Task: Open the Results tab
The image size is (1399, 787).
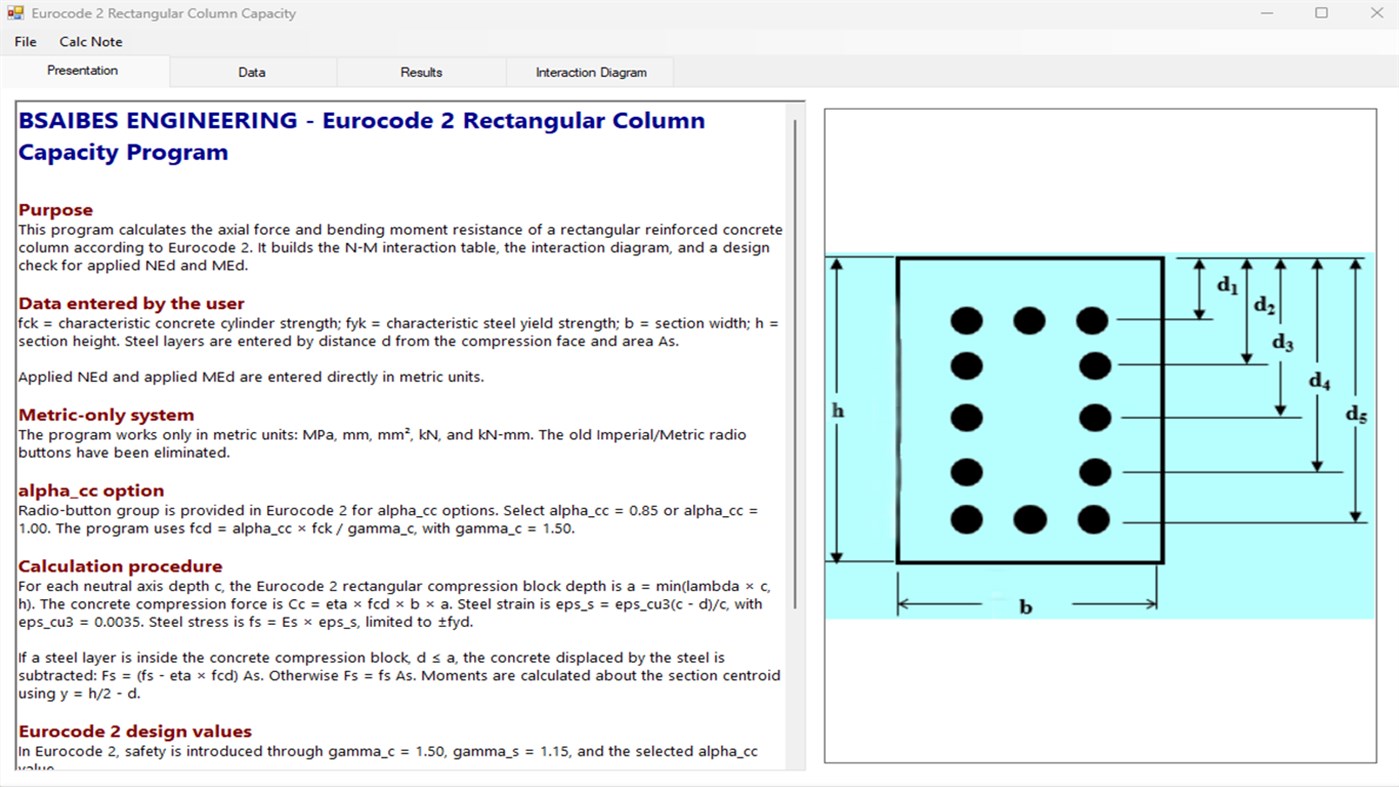Action: (x=421, y=72)
